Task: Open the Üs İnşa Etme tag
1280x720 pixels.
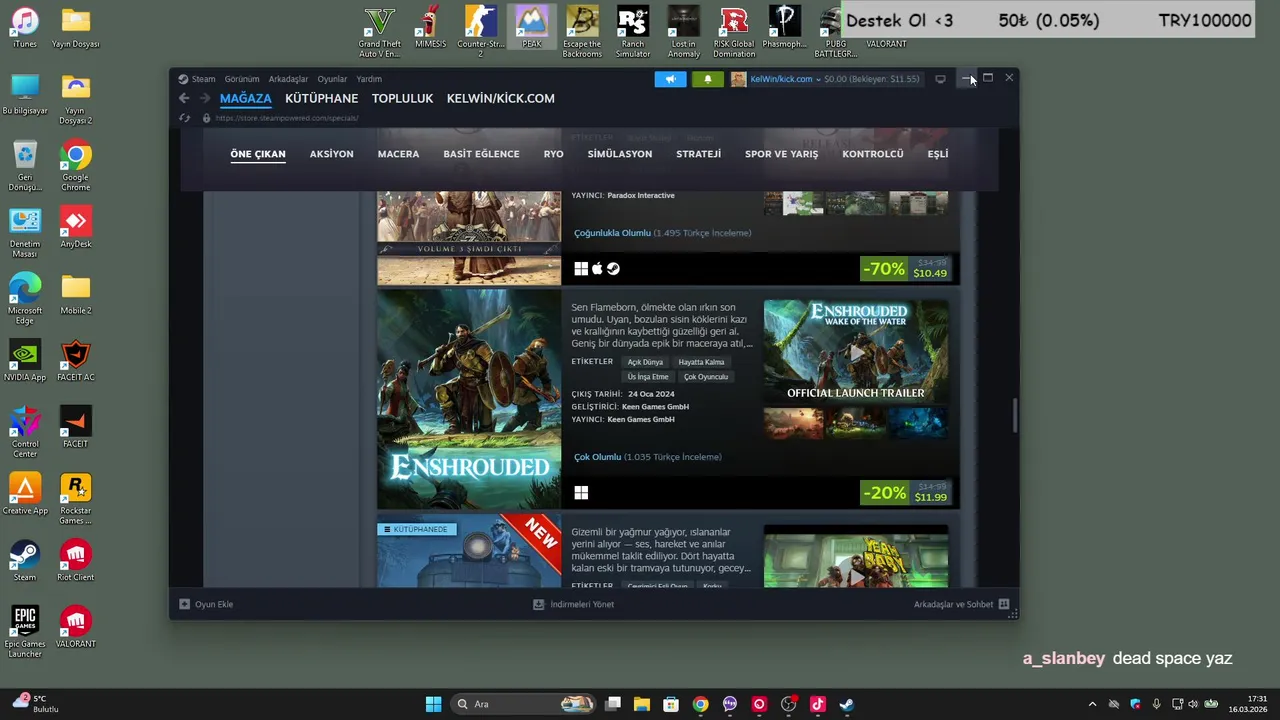Action: [648, 377]
